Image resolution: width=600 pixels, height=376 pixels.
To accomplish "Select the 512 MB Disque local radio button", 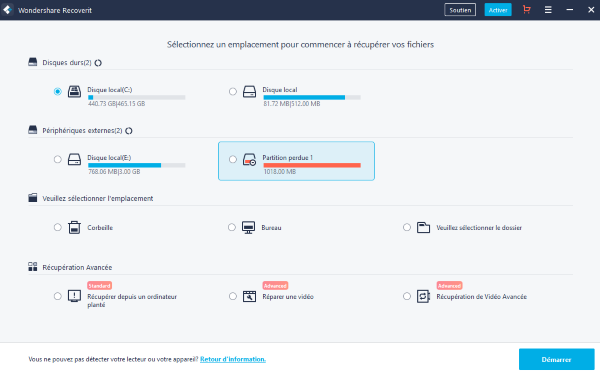I will [233, 91].
